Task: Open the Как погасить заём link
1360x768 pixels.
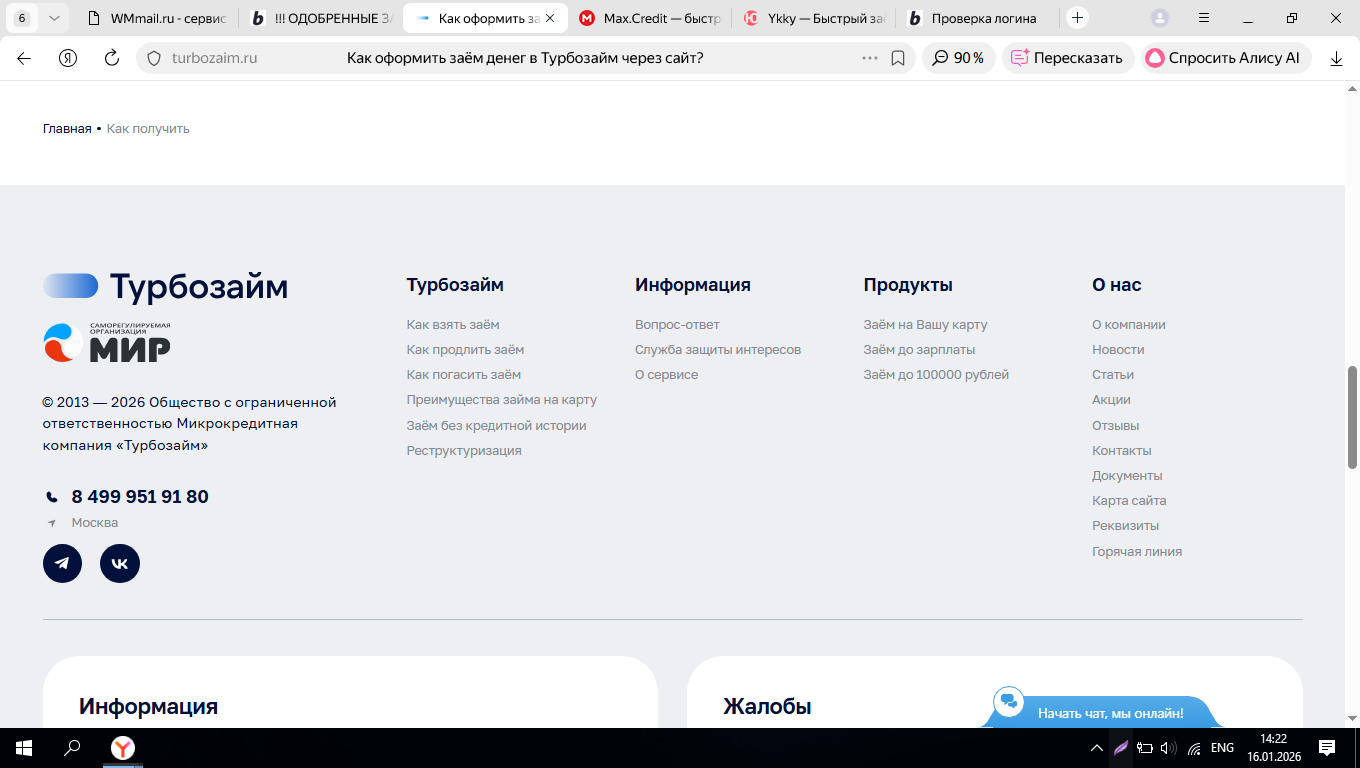Action: (464, 374)
